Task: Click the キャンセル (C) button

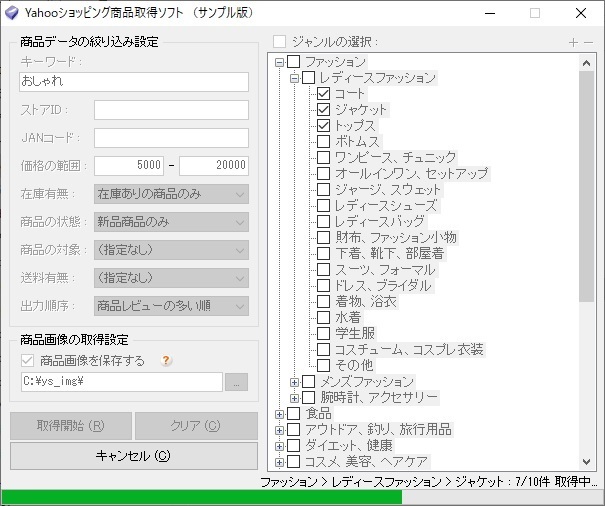Action: point(134,456)
